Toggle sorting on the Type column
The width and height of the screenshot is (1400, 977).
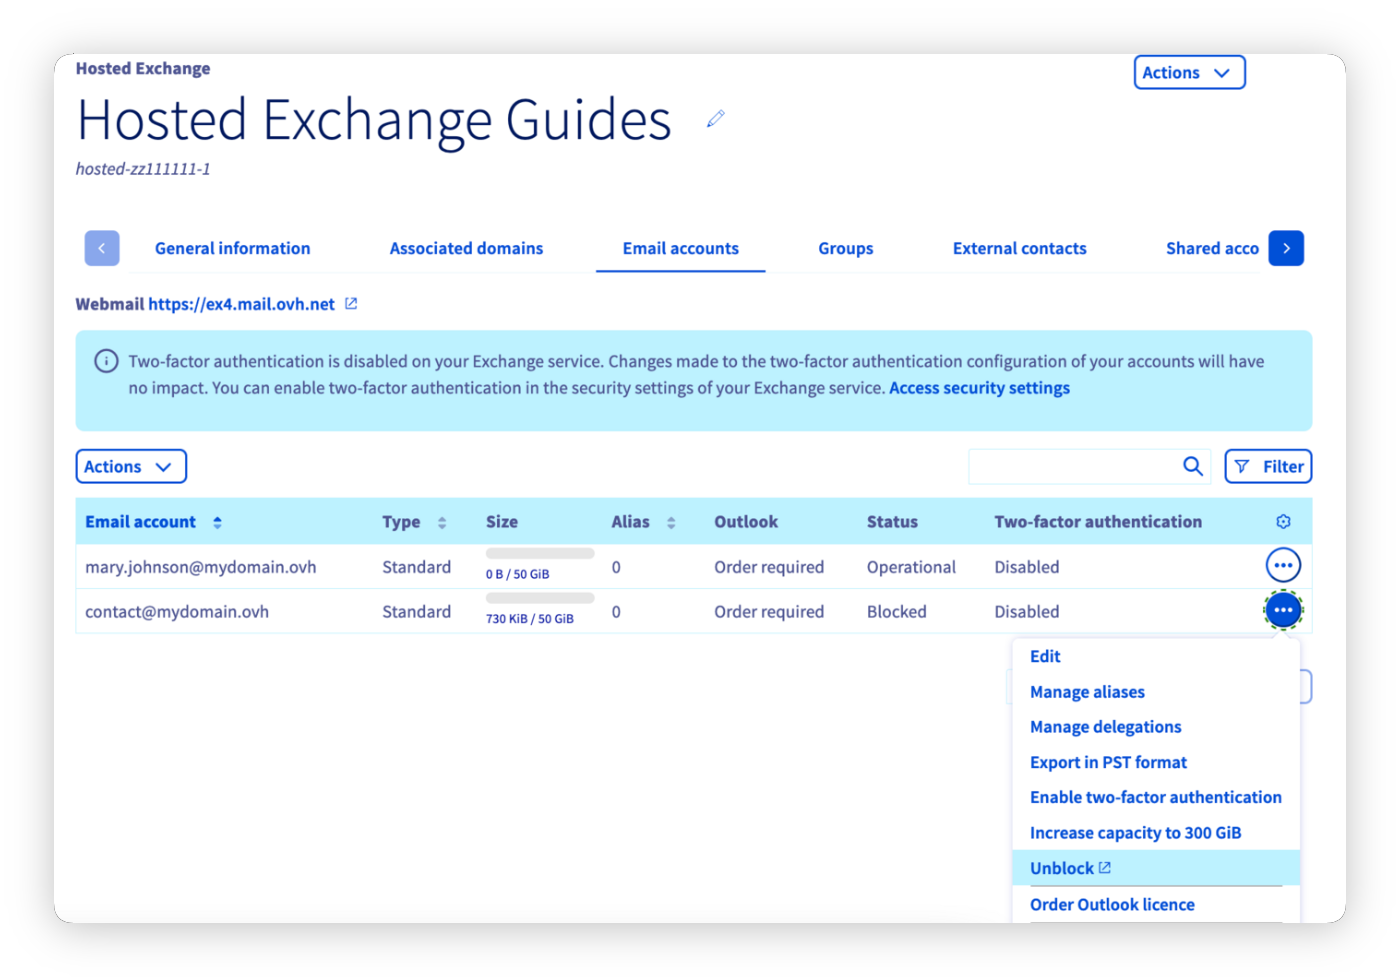pyautogui.click(x=442, y=521)
